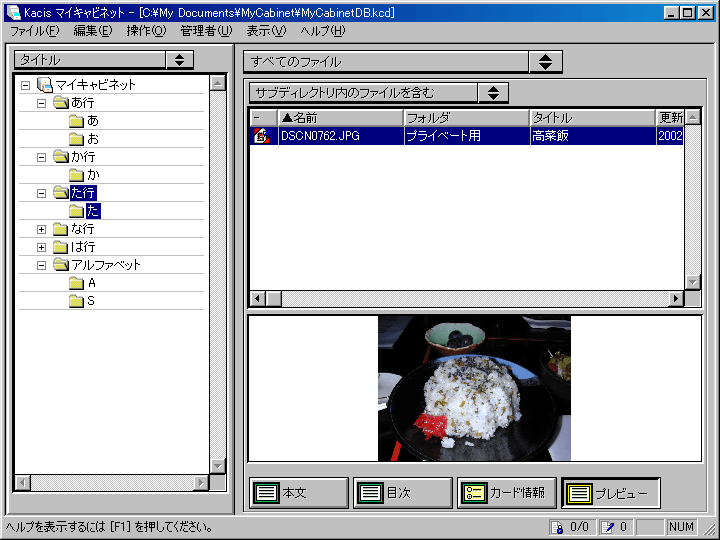Viewport: 720px width, 540px height.
Task: Sort by the タイトル column header
Action: 592,118
